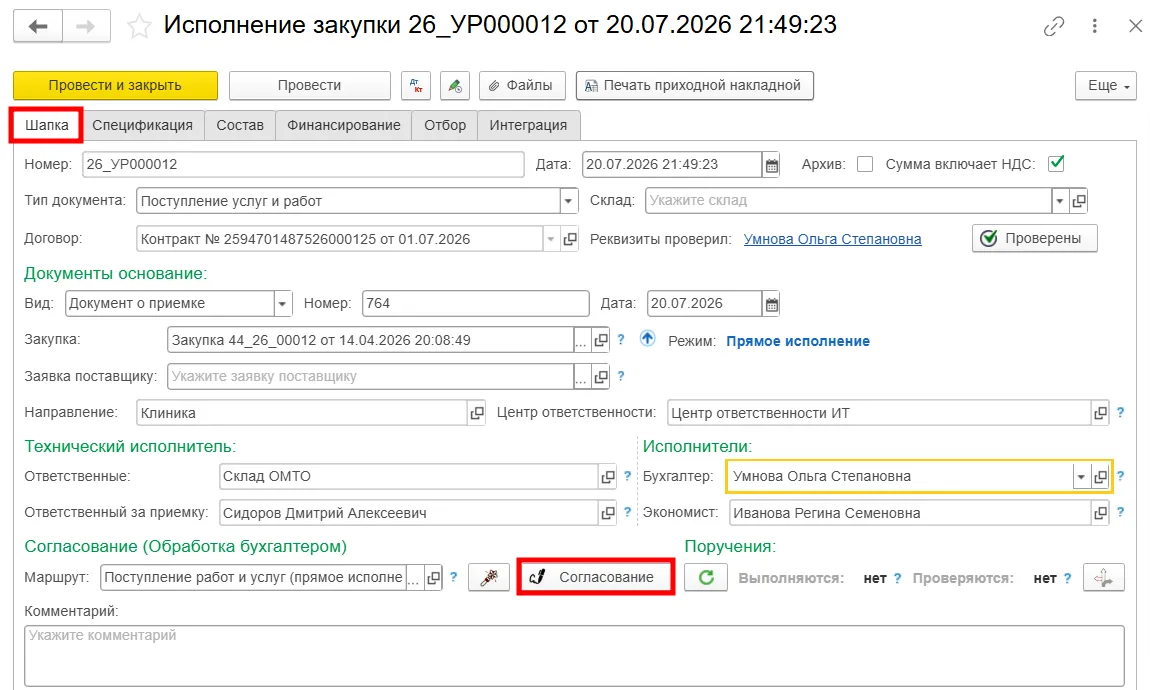This screenshot has height=690, width=1150.
Task: Open Склад ОМТО responsible record icon
Action: tap(607, 477)
